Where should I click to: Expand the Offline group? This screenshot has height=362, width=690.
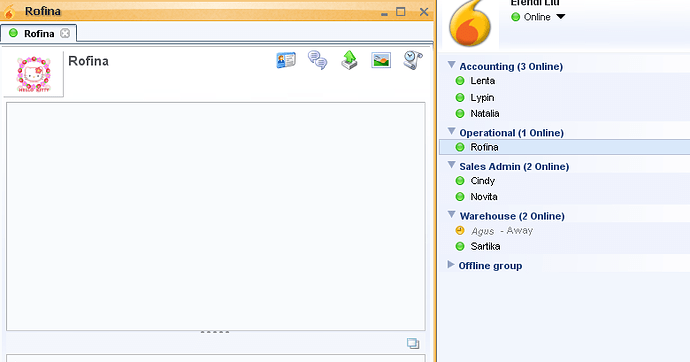coord(451,264)
